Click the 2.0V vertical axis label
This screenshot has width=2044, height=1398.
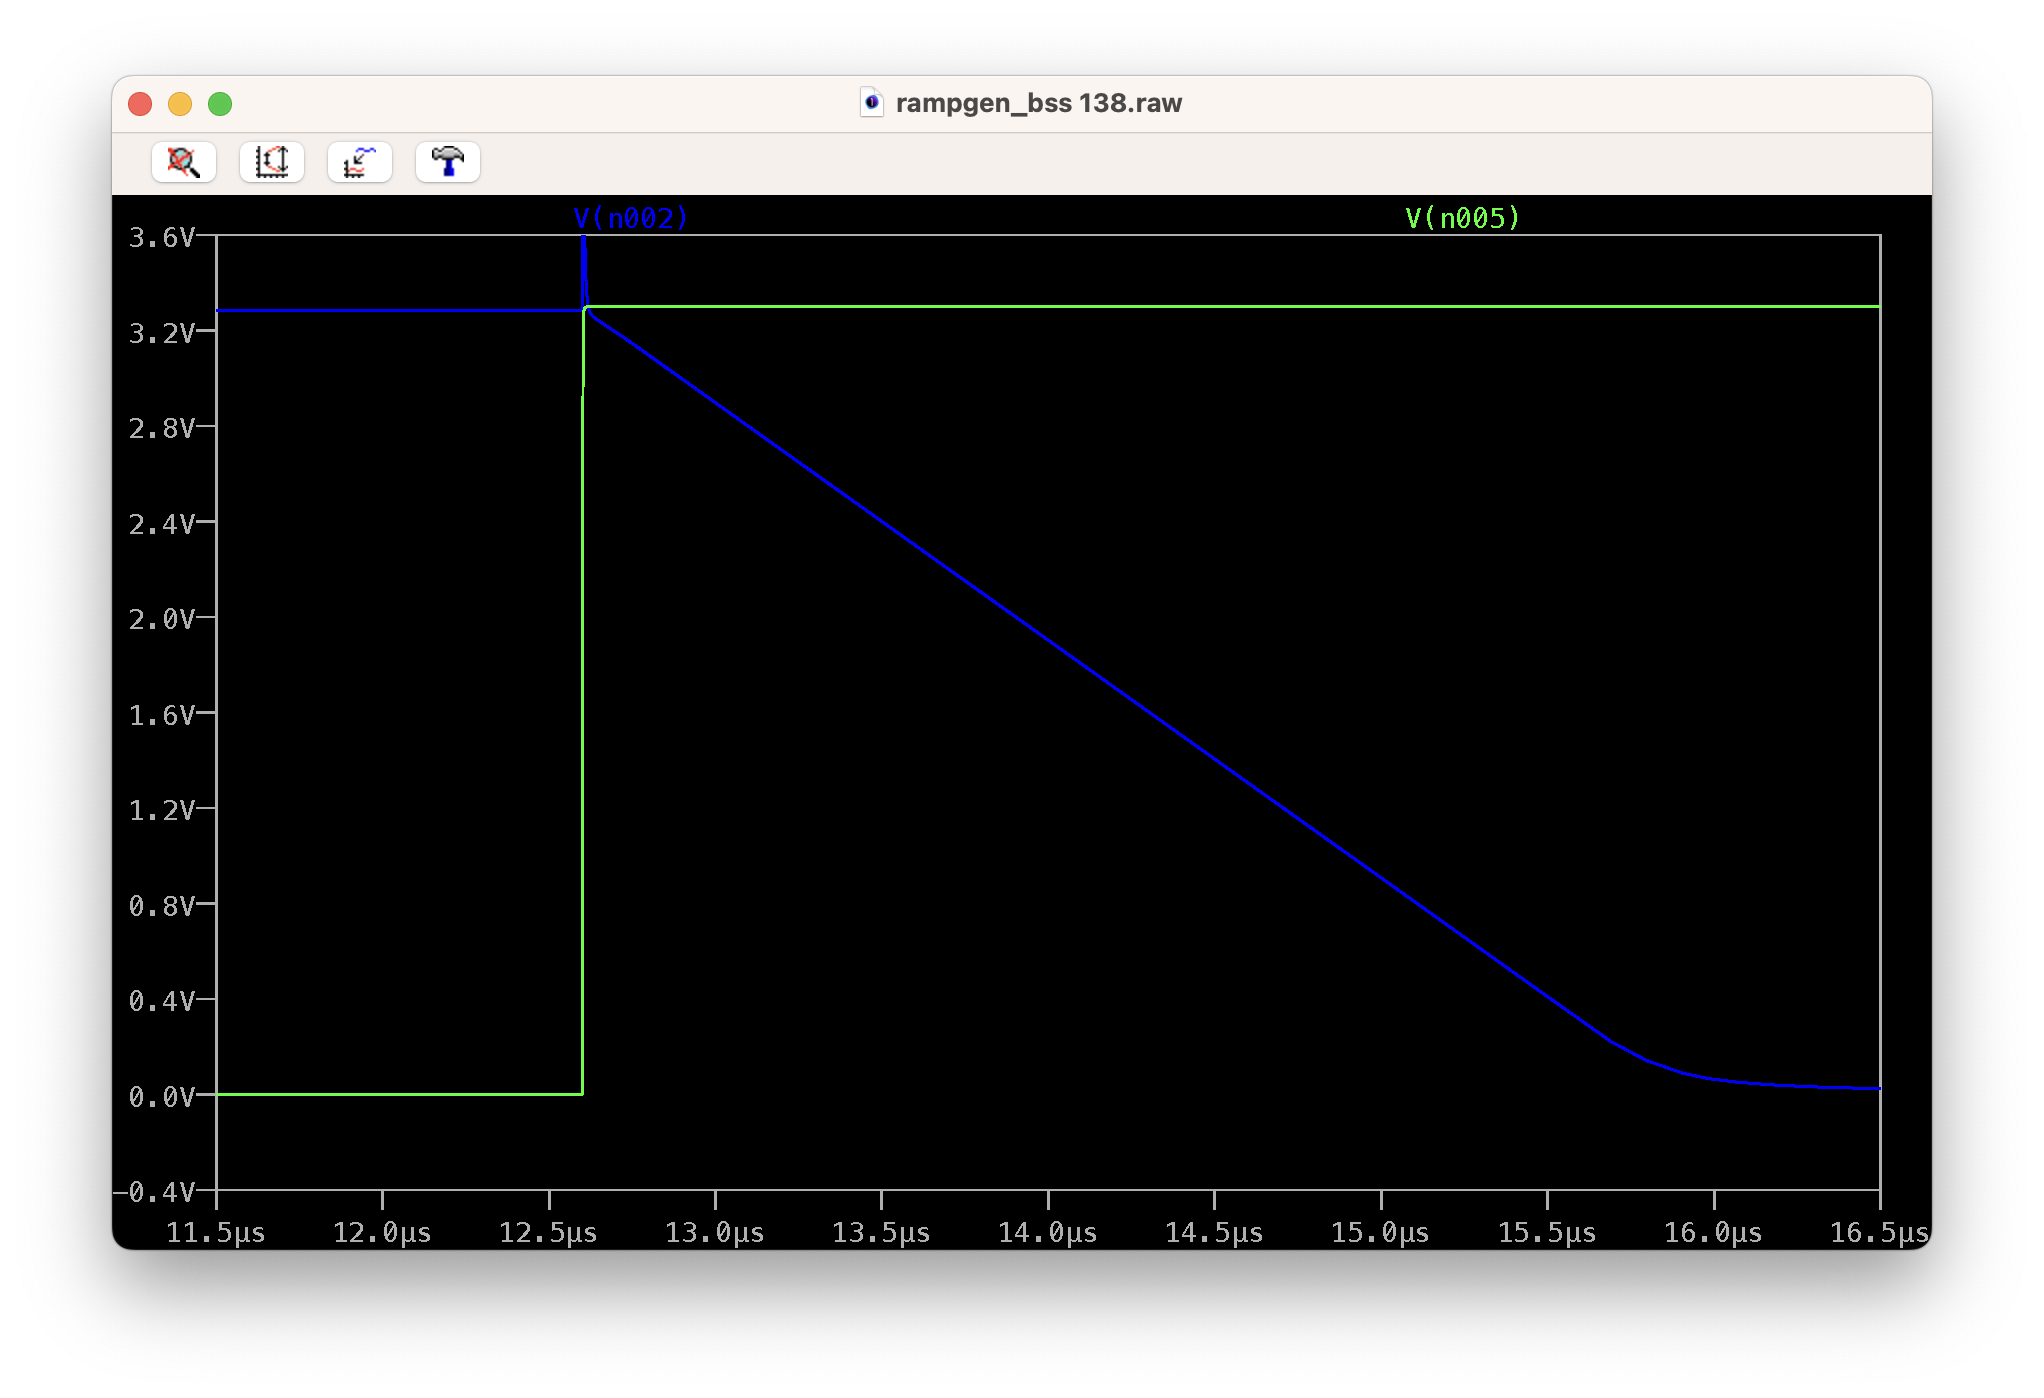pyautogui.click(x=162, y=619)
